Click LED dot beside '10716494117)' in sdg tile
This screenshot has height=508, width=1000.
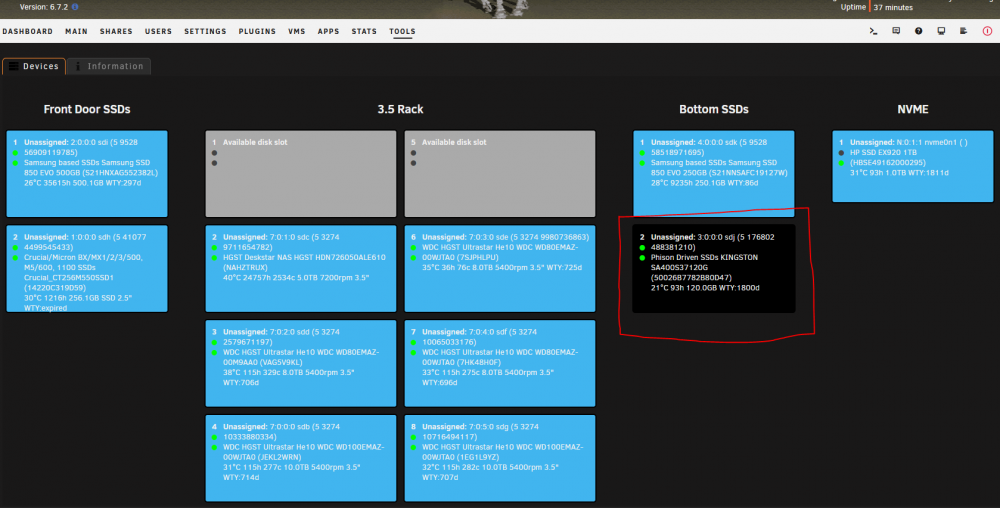[x=413, y=437]
